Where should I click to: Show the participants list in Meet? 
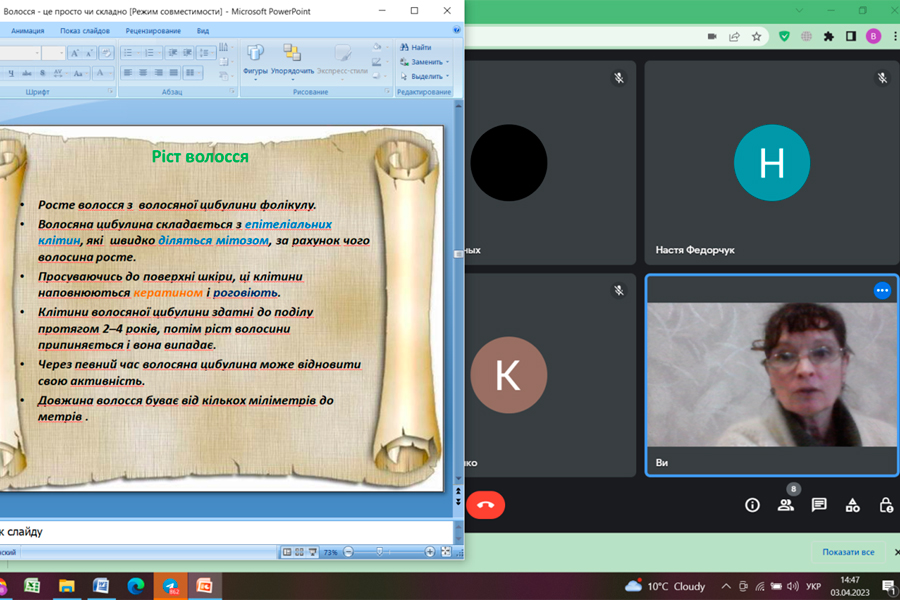786,505
